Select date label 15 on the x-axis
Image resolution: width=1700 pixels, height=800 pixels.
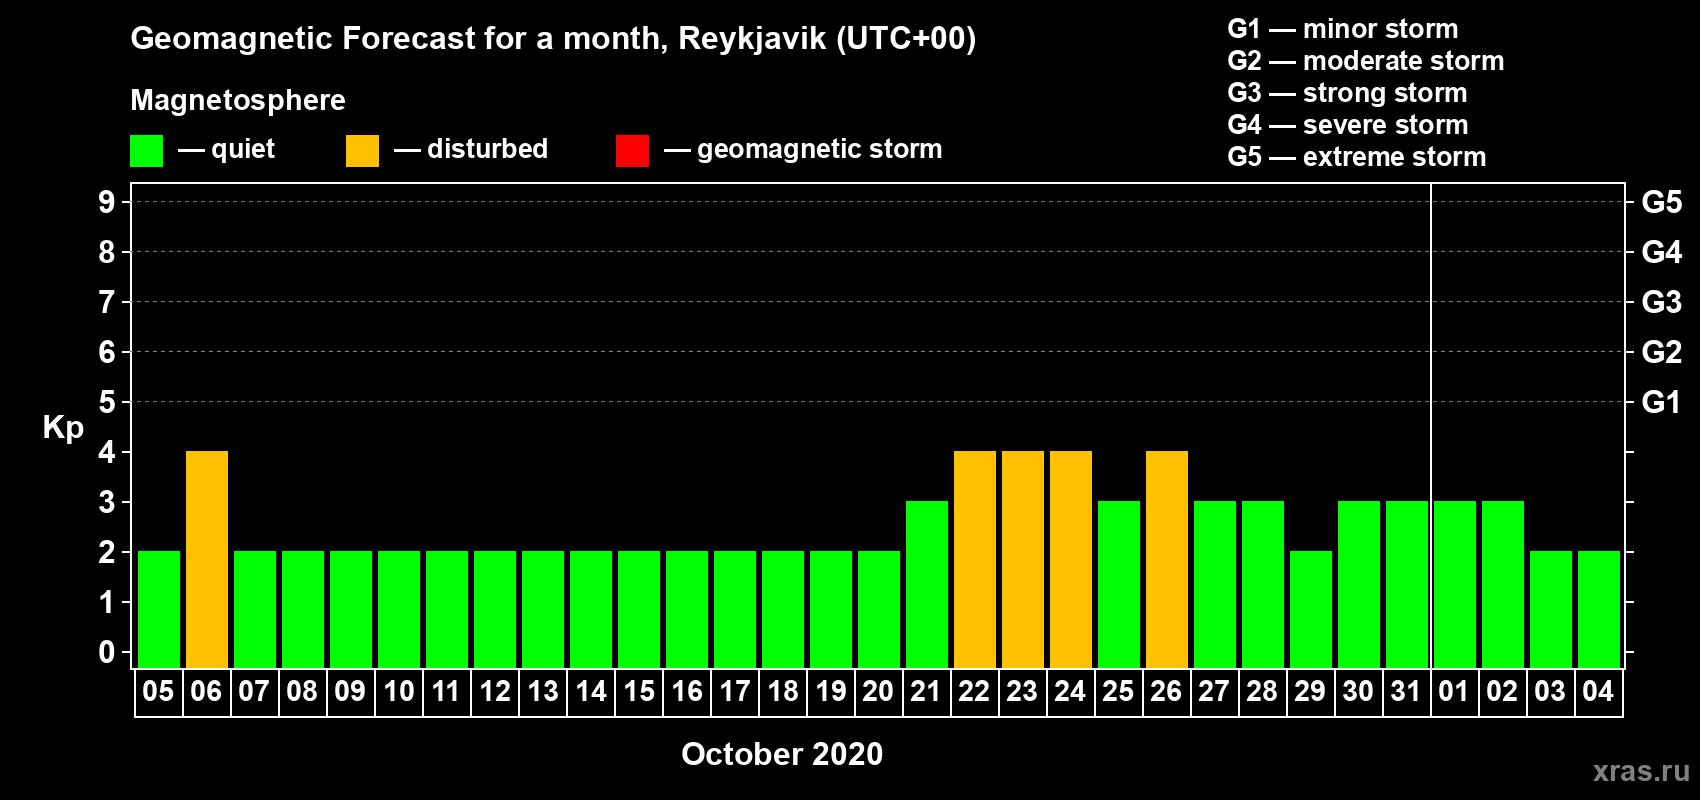pyautogui.click(x=639, y=692)
